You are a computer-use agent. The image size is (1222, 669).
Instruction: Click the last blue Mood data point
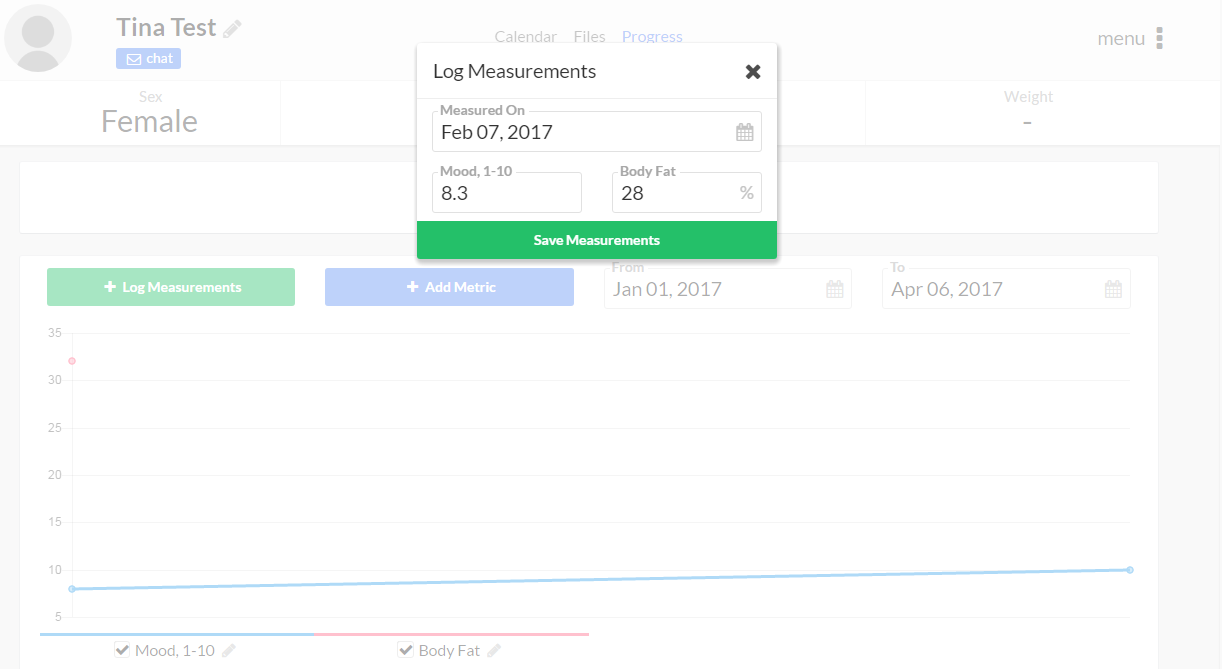(1130, 570)
